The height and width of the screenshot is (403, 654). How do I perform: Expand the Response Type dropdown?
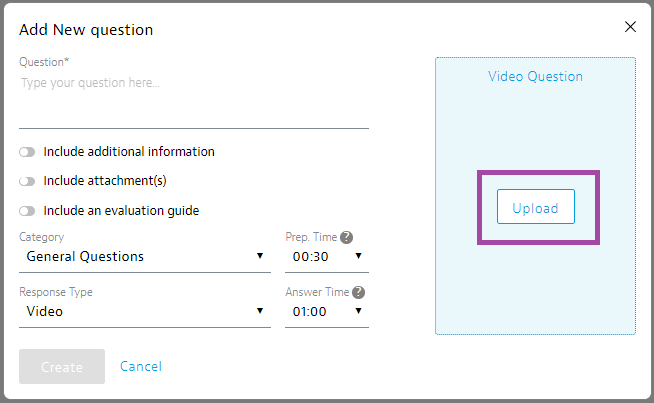coord(144,312)
